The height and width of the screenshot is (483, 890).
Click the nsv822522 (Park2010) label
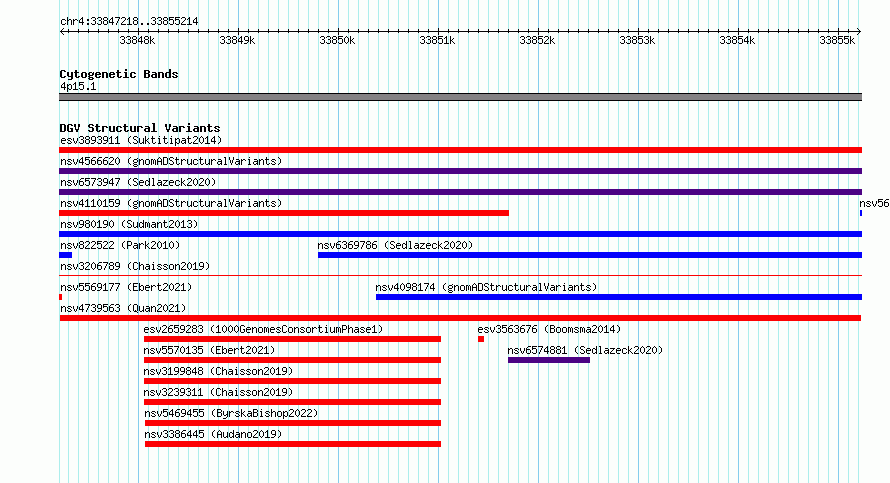(120, 245)
